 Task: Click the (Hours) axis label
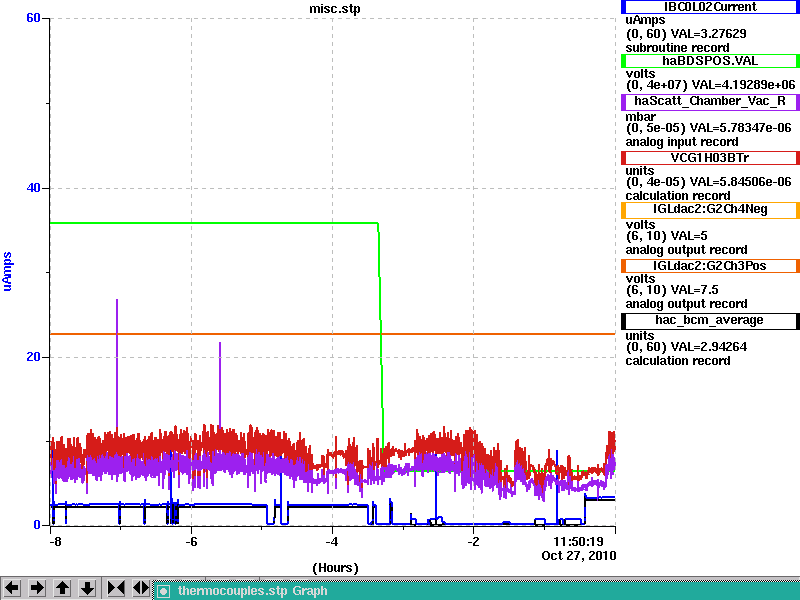(335, 568)
